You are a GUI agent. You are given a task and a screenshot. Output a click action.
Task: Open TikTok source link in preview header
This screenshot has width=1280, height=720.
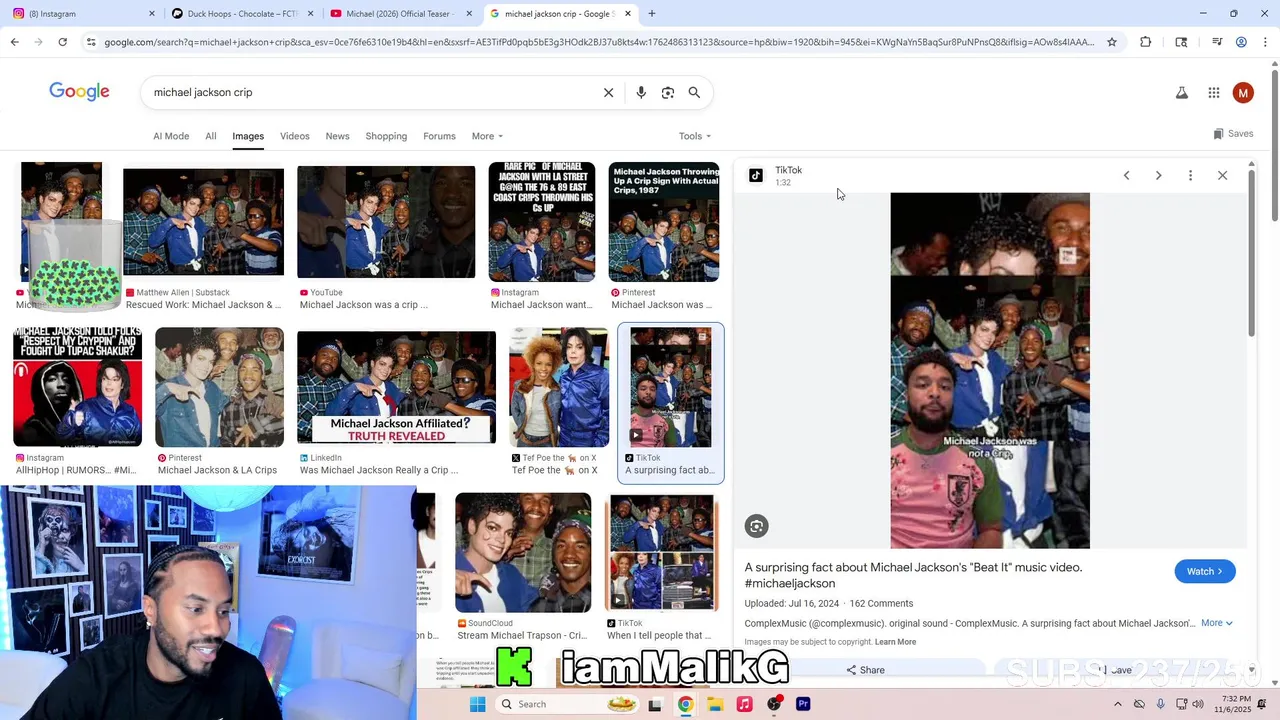coord(788,170)
